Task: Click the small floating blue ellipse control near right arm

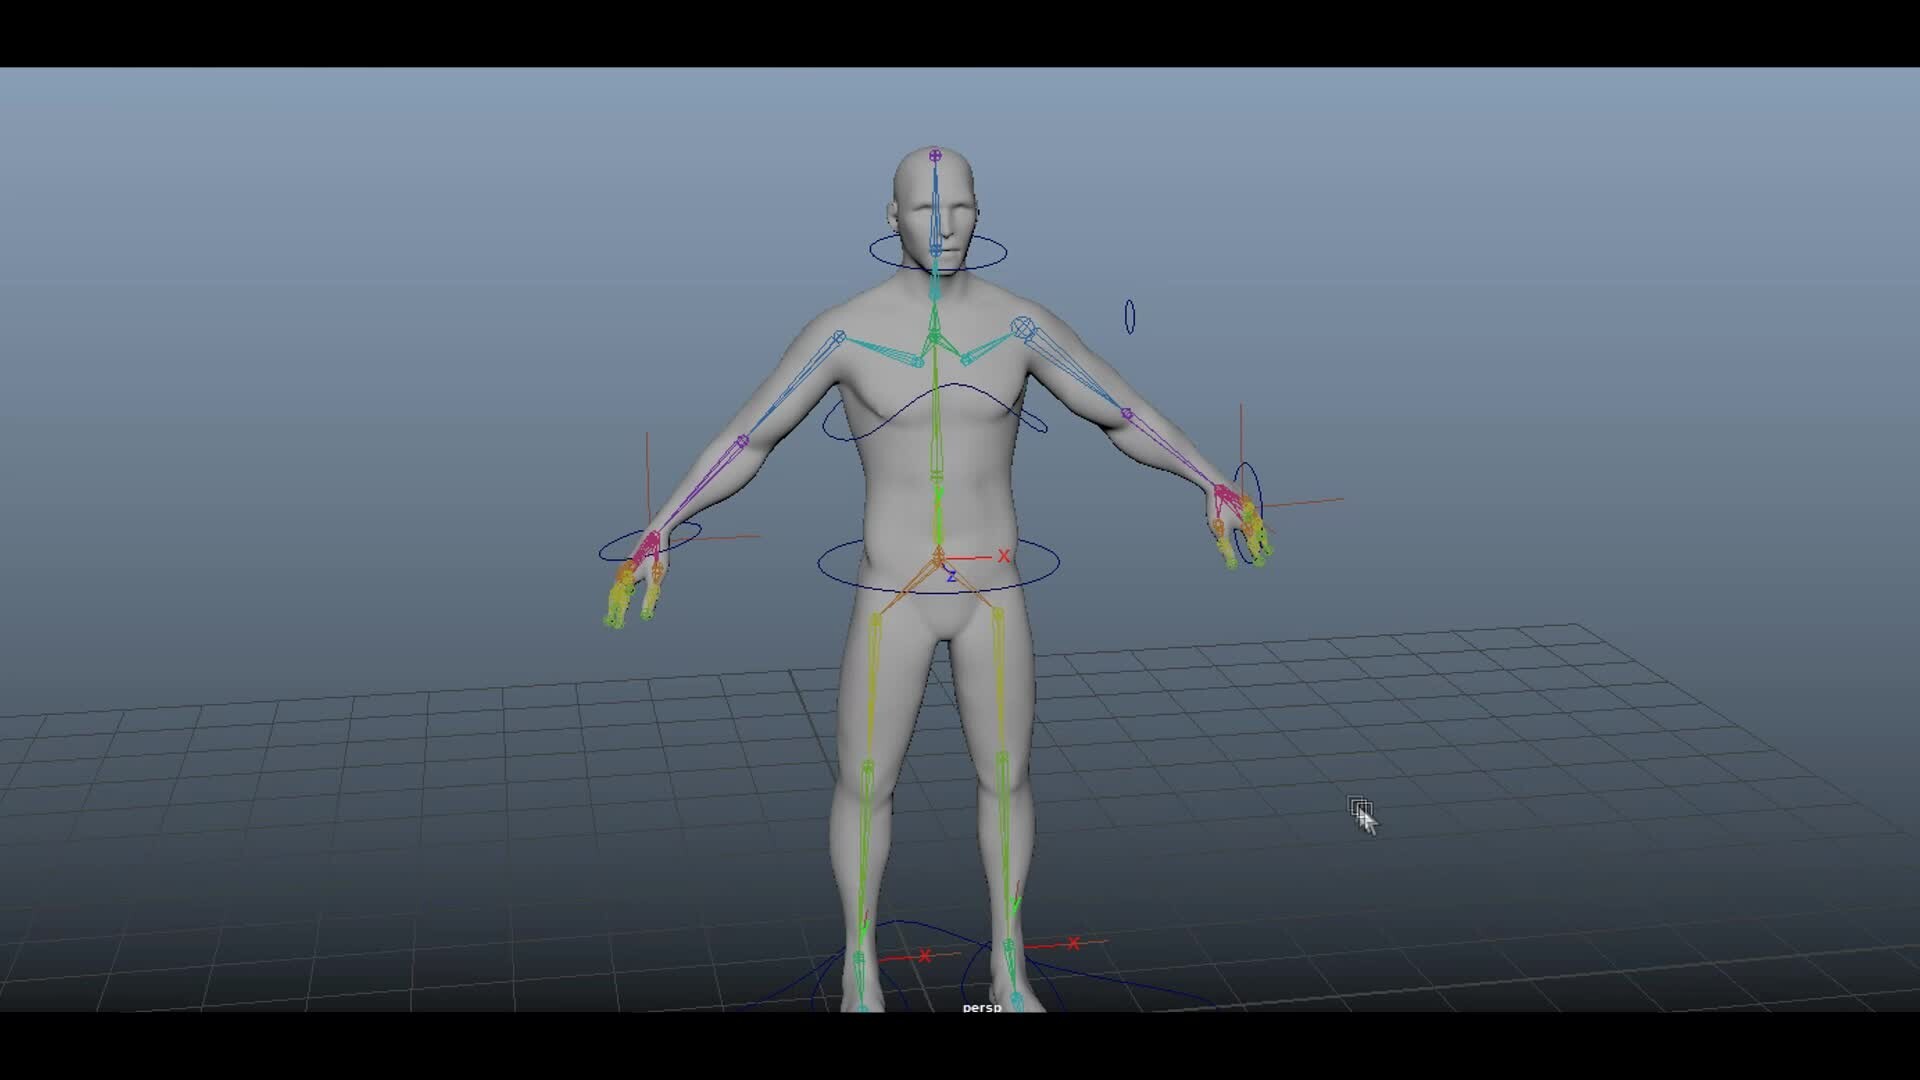Action: [1131, 318]
